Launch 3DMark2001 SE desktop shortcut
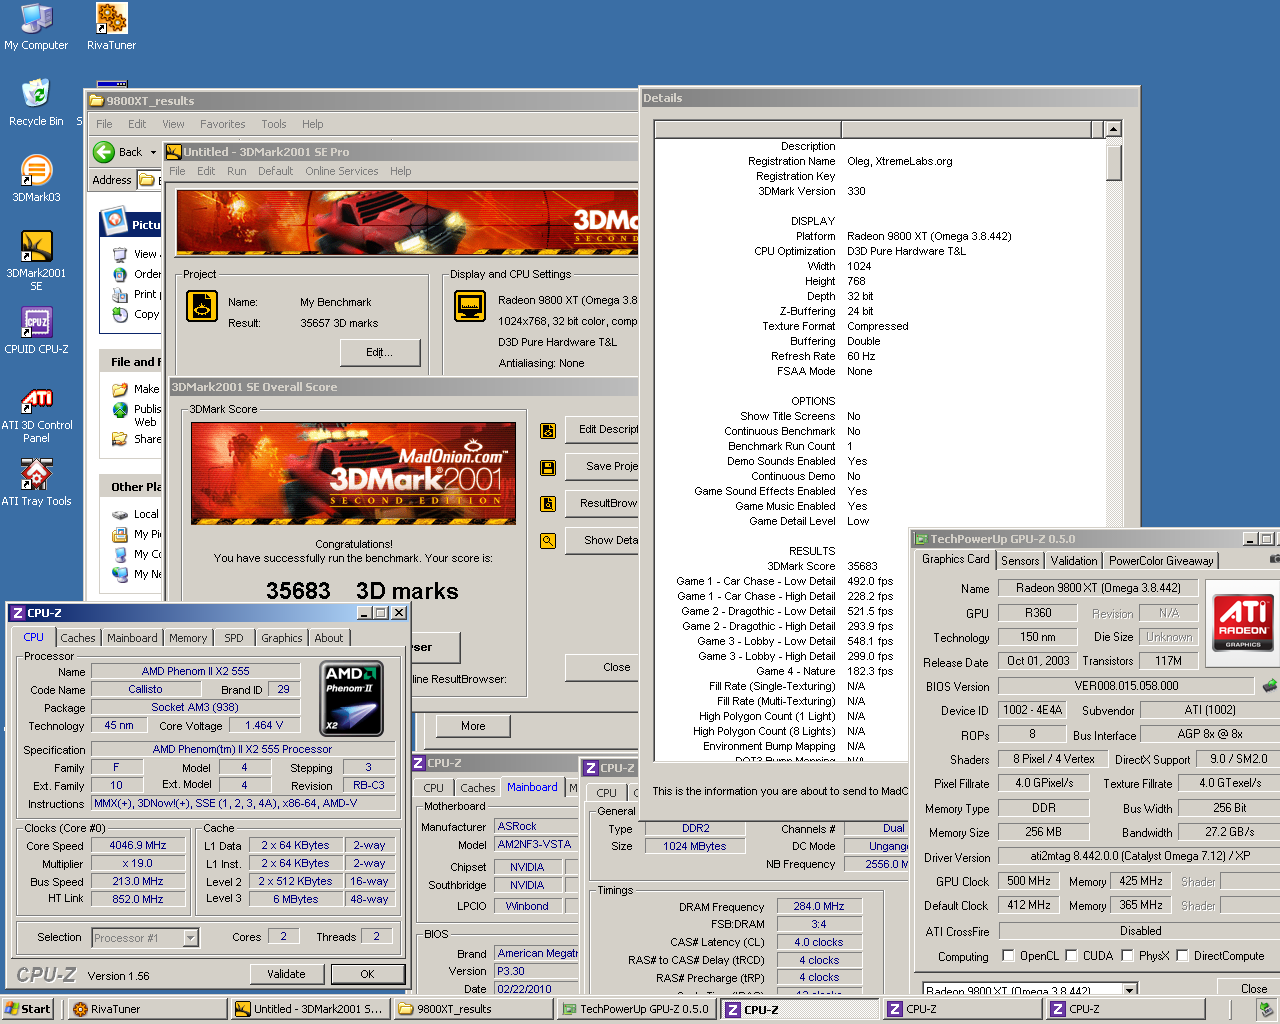1280x1024 pixels. [36, 260]
